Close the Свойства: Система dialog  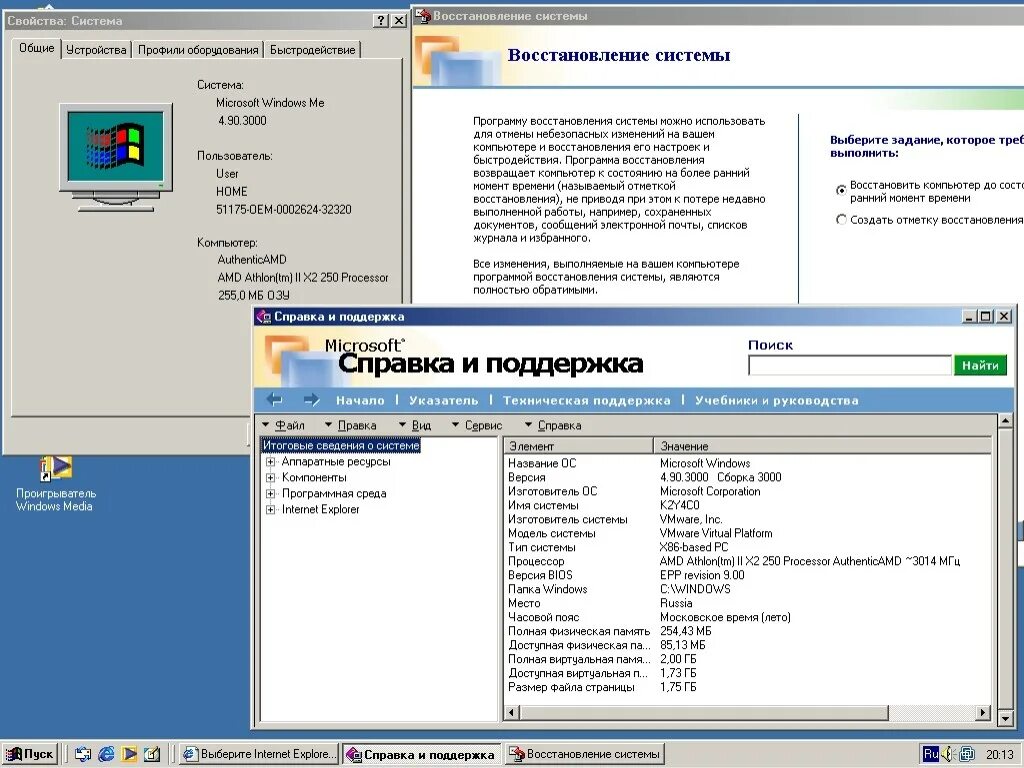click(x=398, y=20)
